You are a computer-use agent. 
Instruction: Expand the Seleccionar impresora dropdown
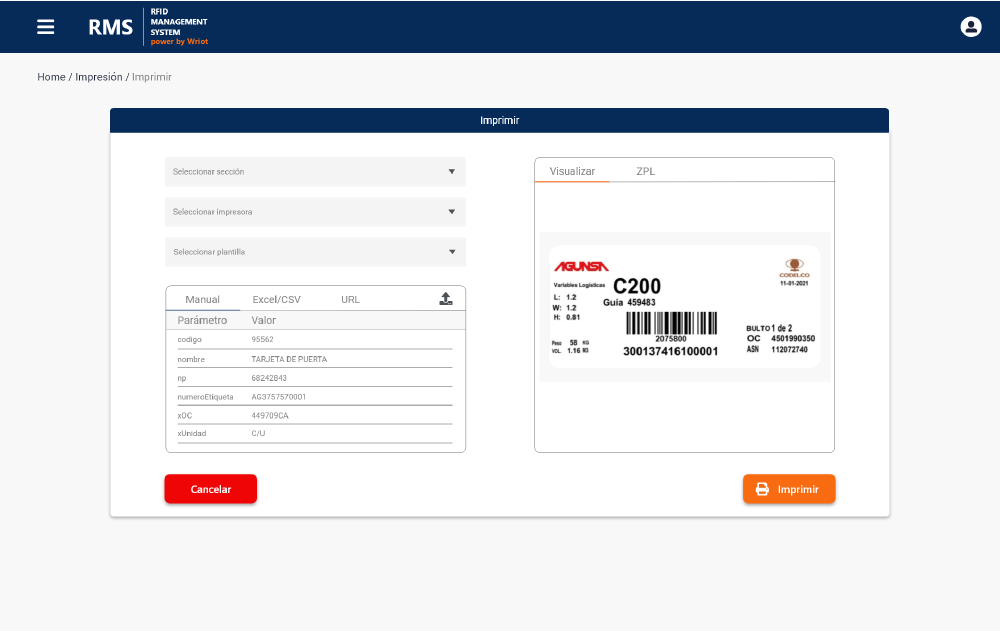tap(315, 211)
